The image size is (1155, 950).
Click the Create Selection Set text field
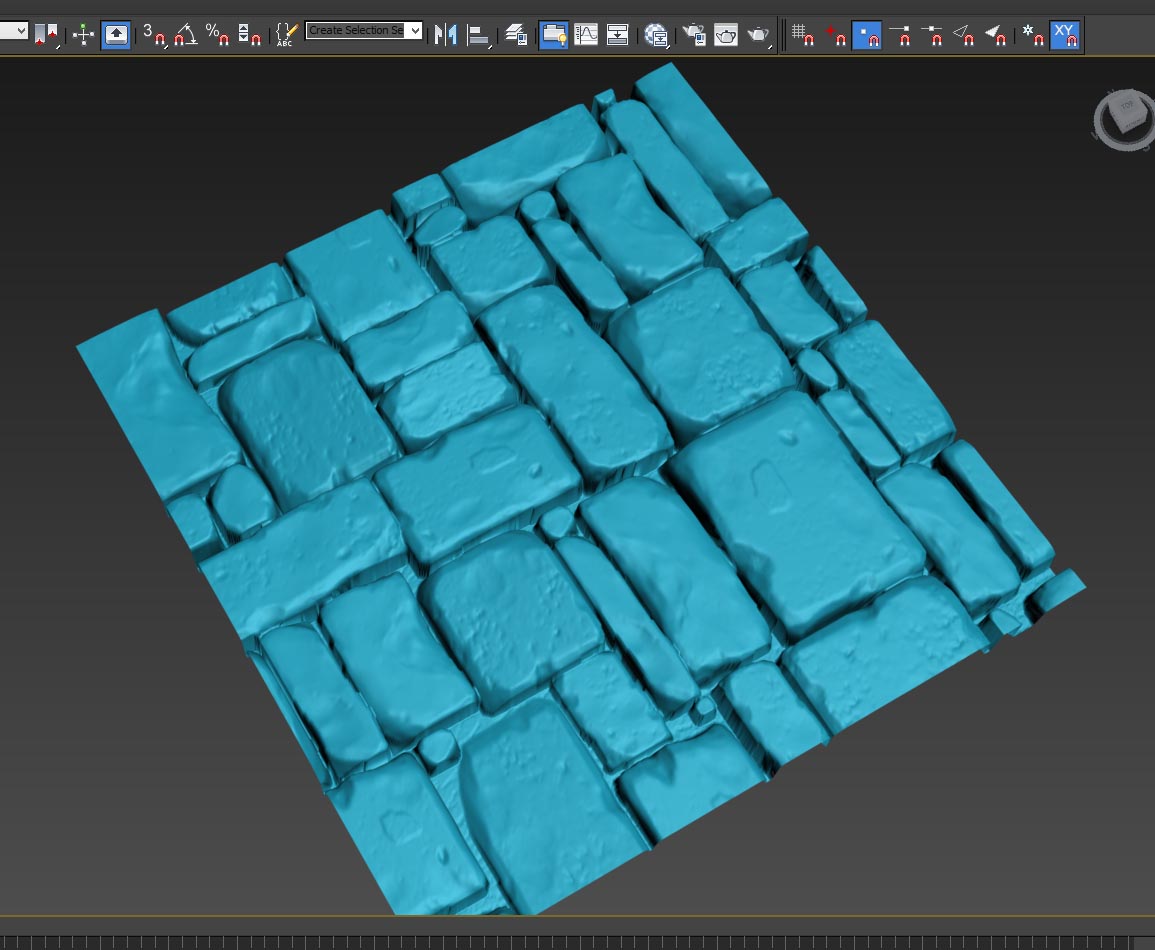[357, 30]
